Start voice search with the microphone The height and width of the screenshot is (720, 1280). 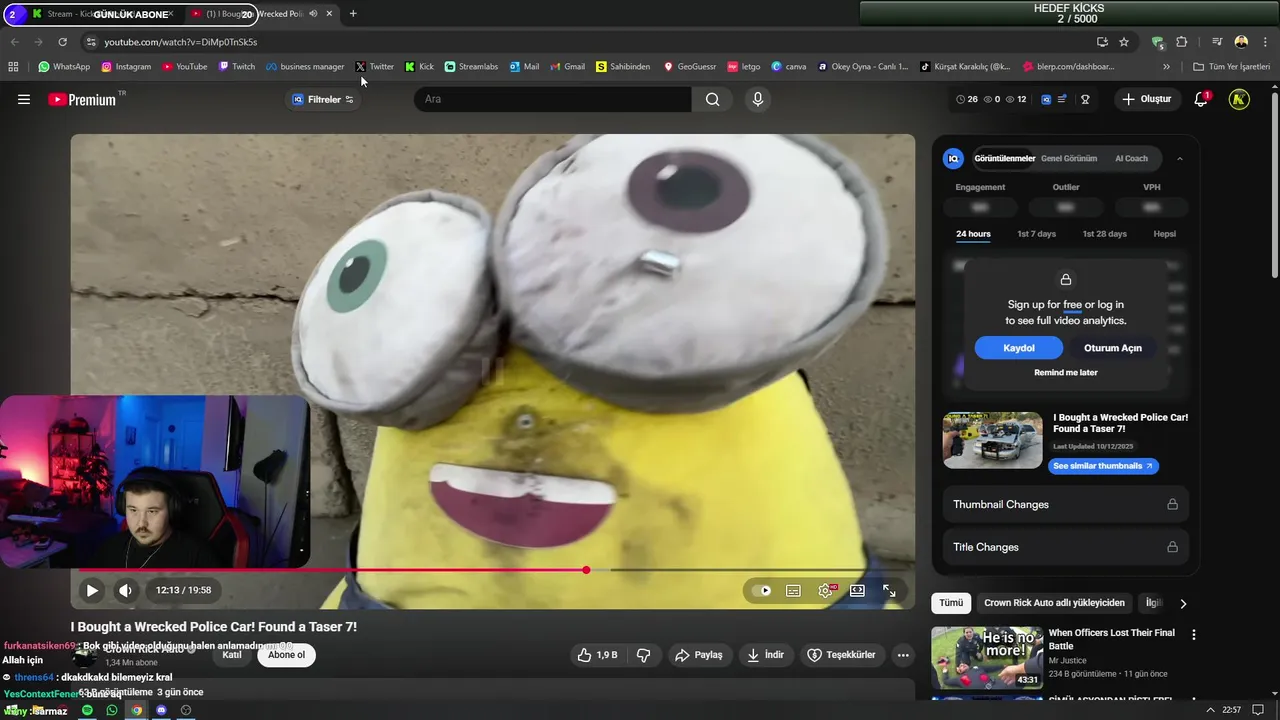tap(757, 99)
